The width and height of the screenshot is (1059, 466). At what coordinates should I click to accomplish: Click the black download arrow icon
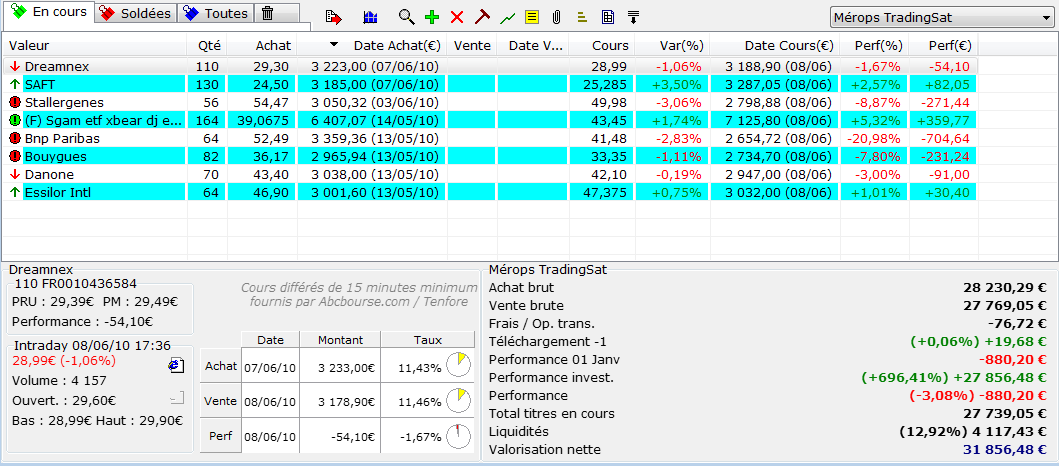(x=633, y=18)
